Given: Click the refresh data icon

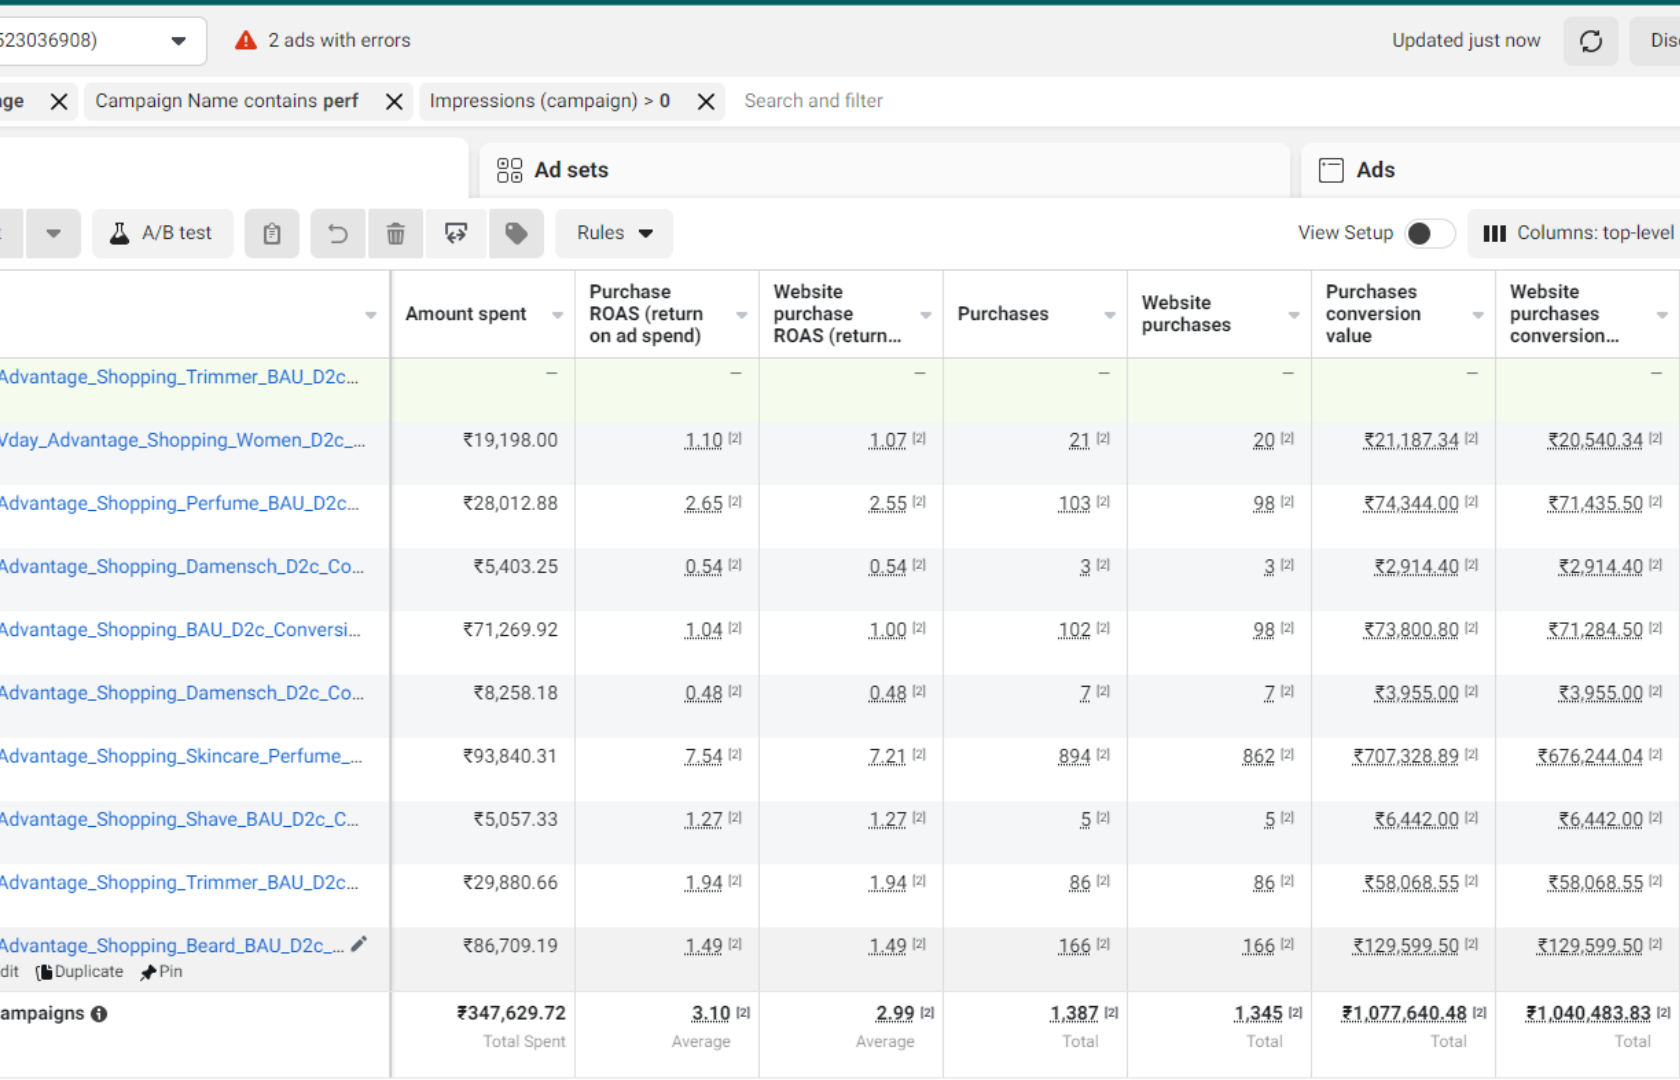Looking at the screenshot, I should click(1590, 41).
